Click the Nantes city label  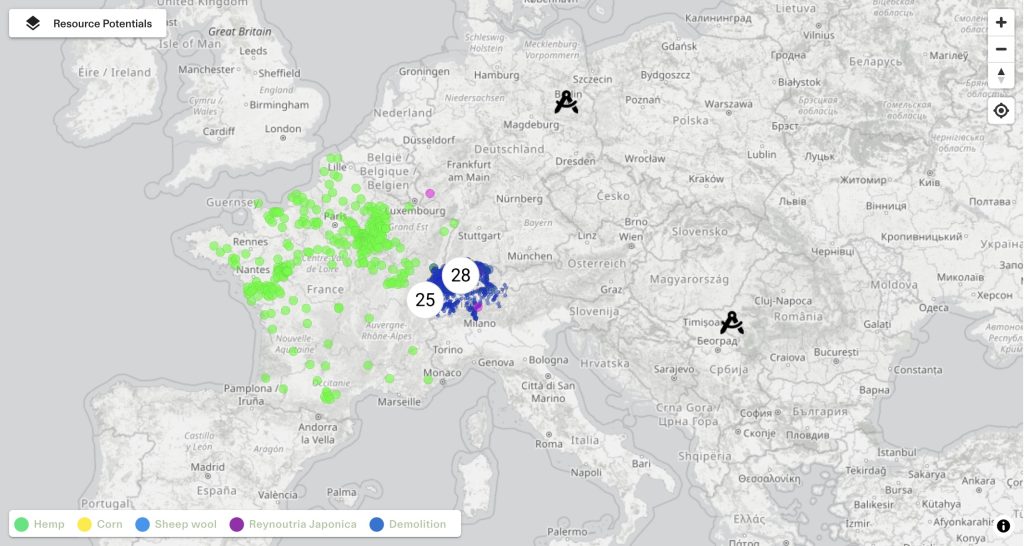[x=253, y=270]
